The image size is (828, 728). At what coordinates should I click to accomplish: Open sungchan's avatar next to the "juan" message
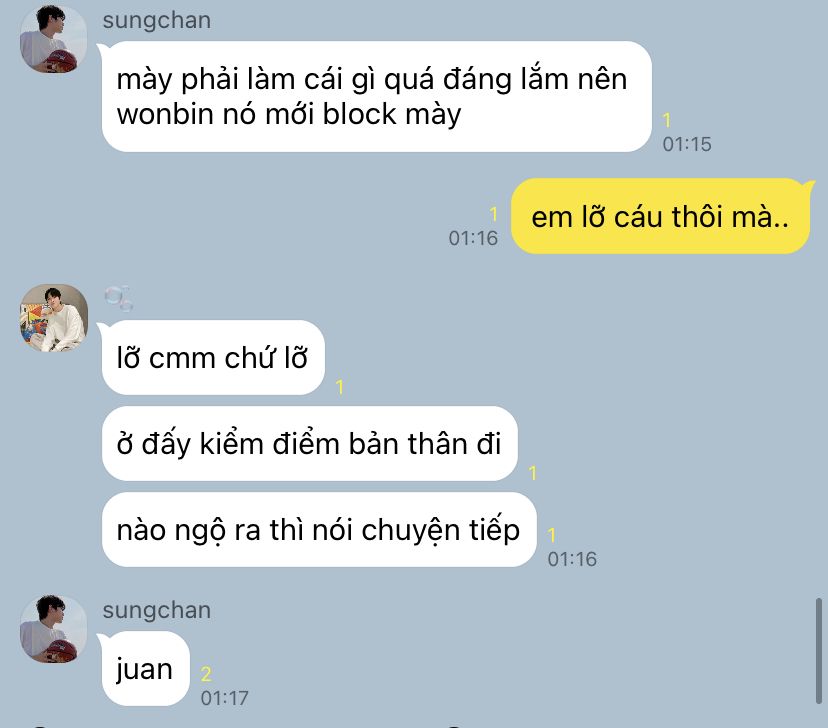[54, 629]
